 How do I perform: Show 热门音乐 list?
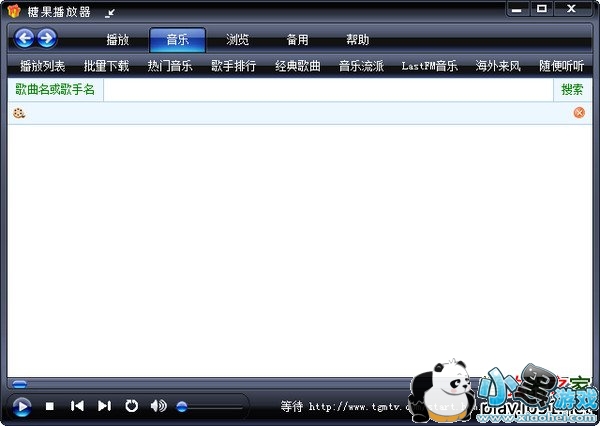(x=170, y=66)
